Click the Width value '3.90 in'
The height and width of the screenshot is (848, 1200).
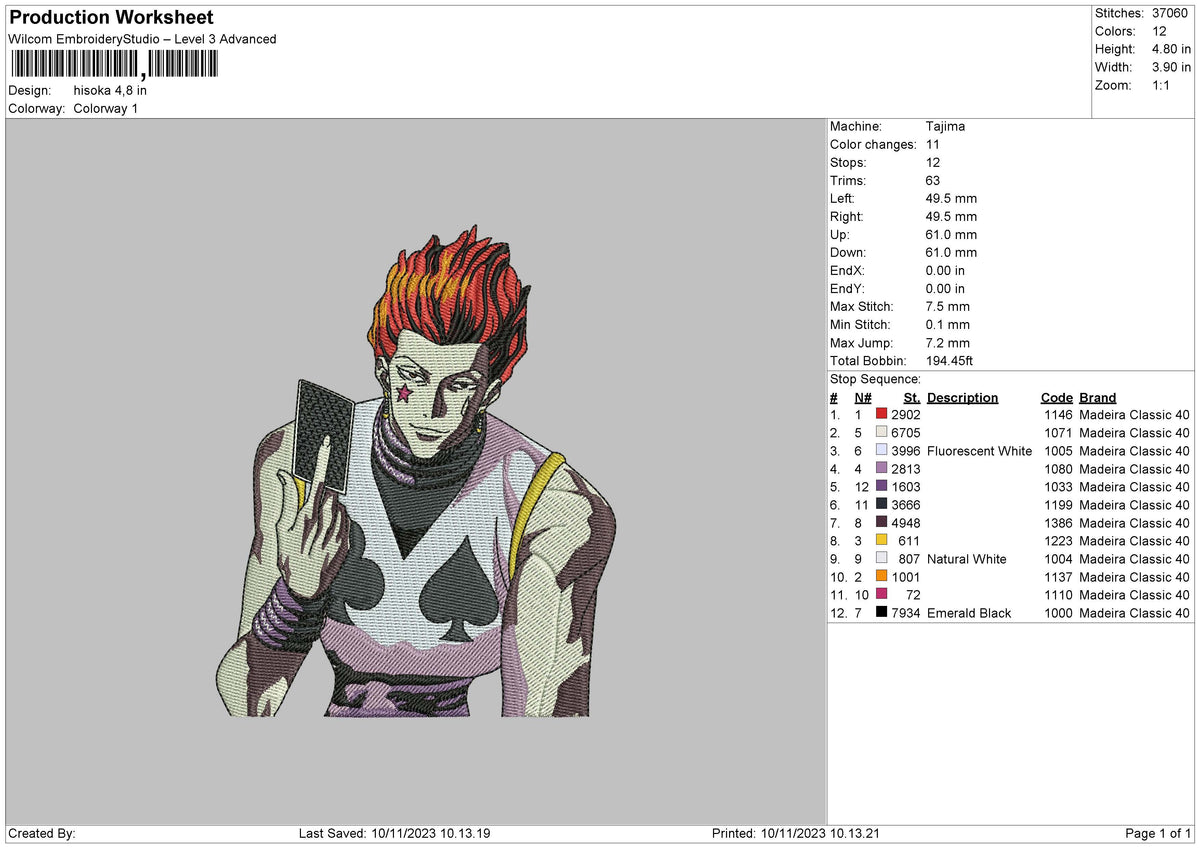click(x=1171, y=67)
